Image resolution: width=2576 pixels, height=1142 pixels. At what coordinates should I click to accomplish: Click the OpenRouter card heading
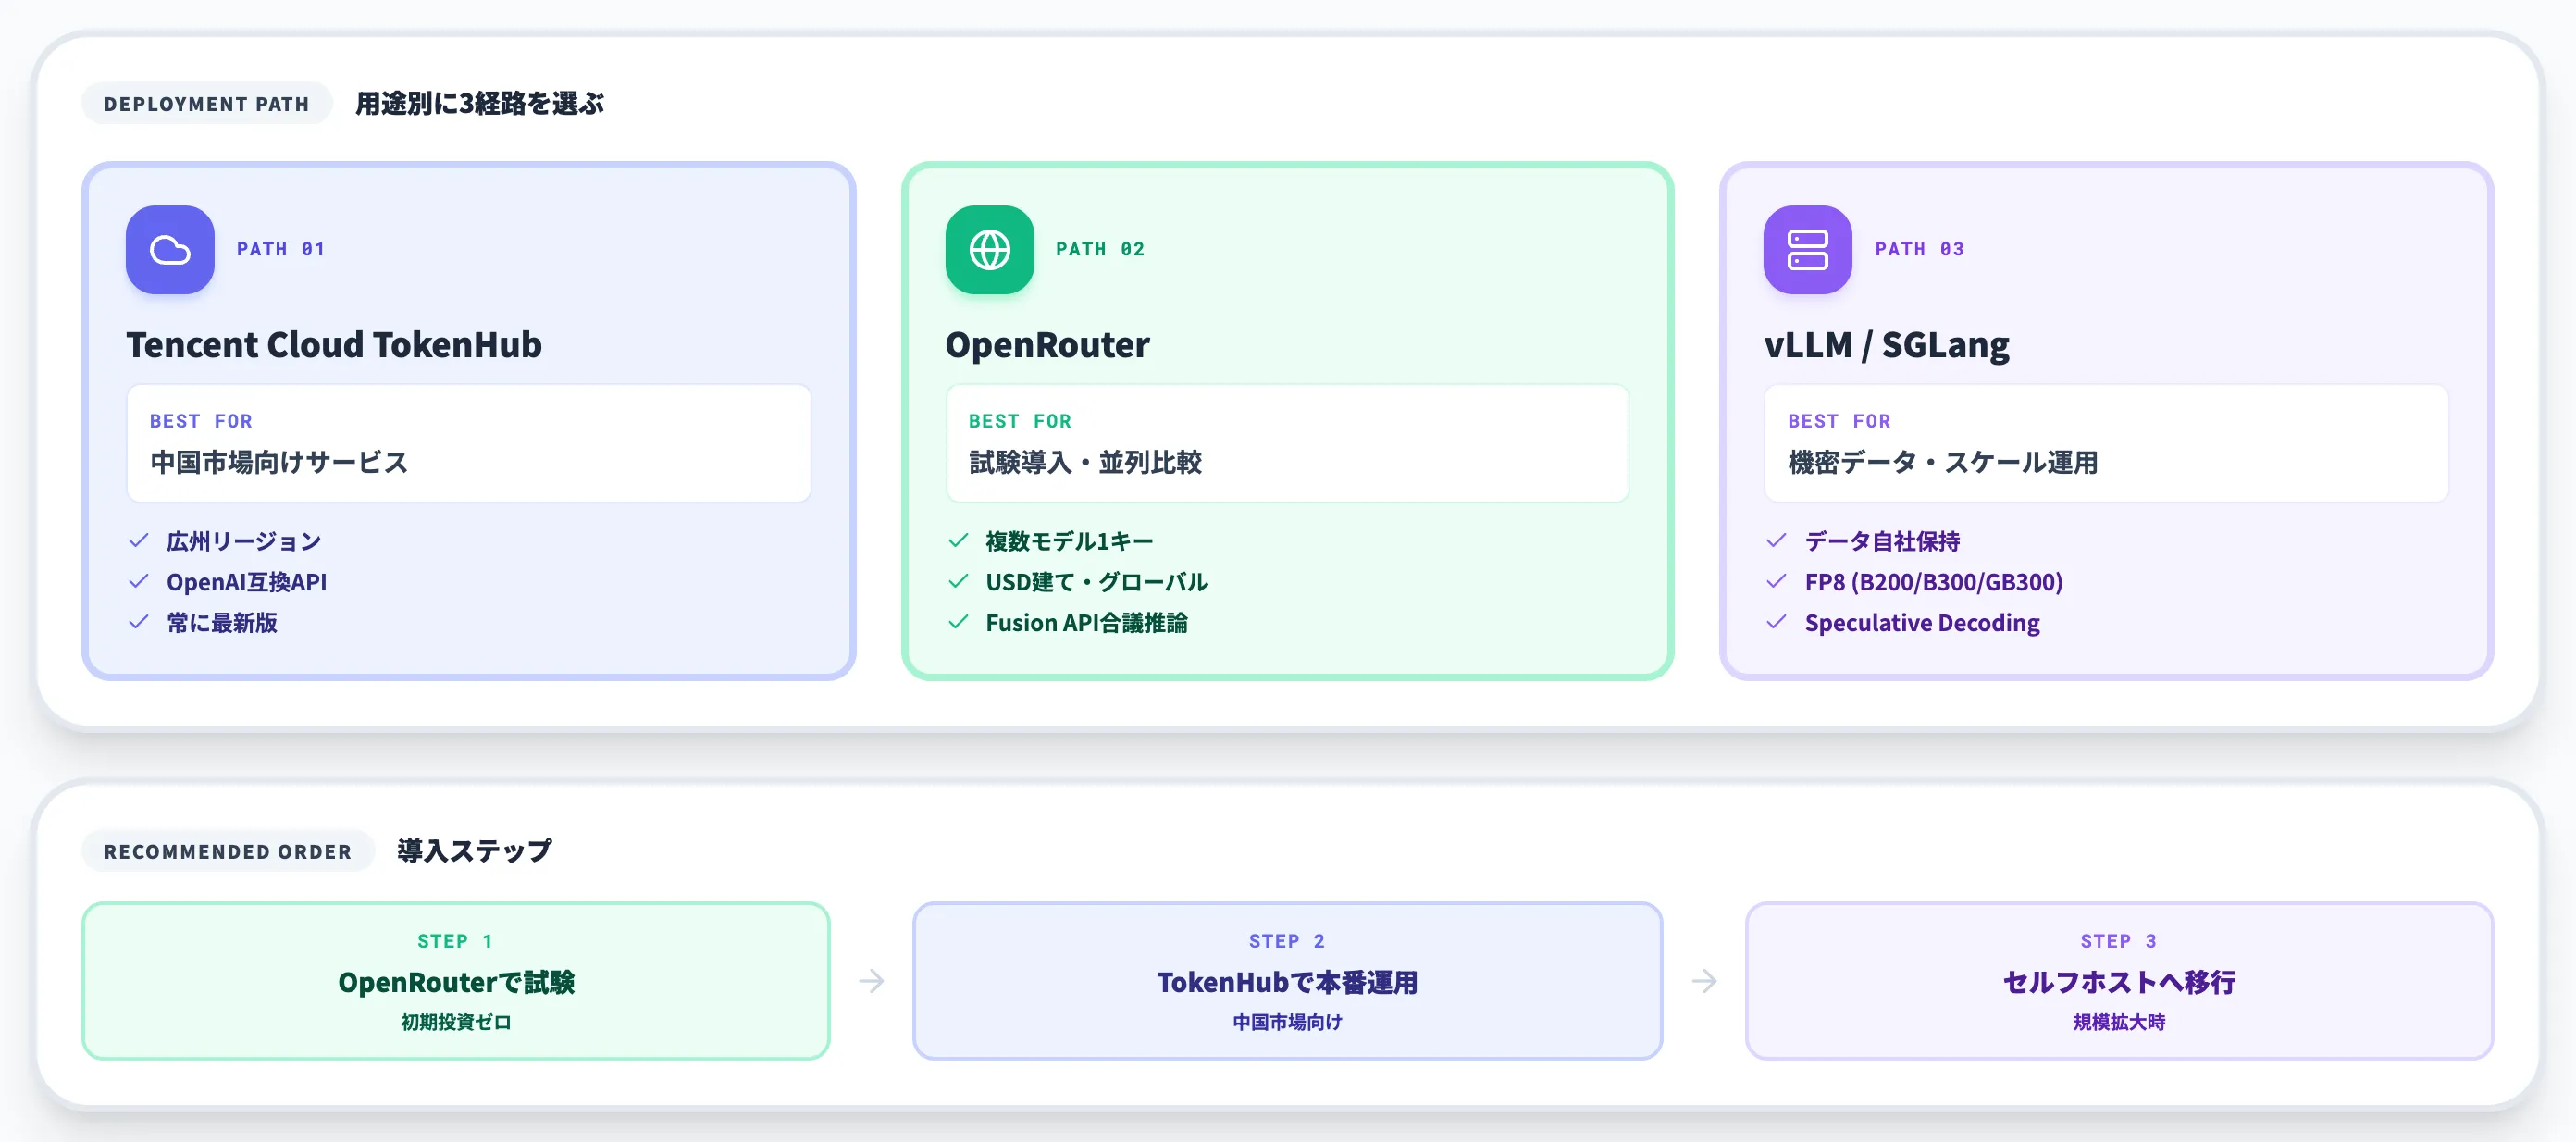pyautogui.click(x=1047, y=345)
